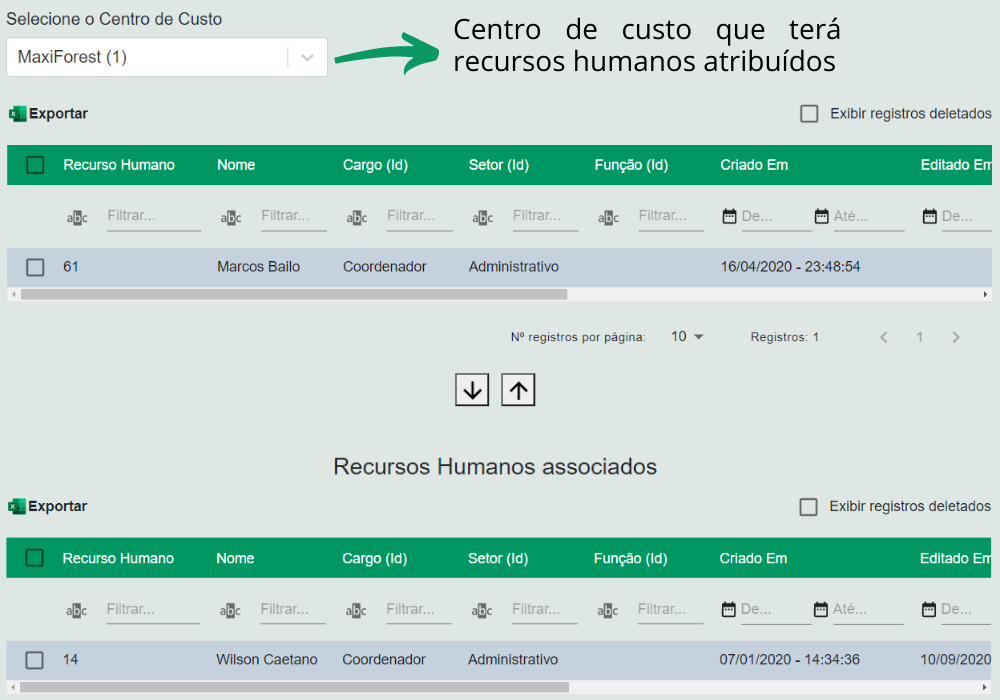1000x700 pixels.
Task: Go to the next page of records
Action: tap(956, 337)
